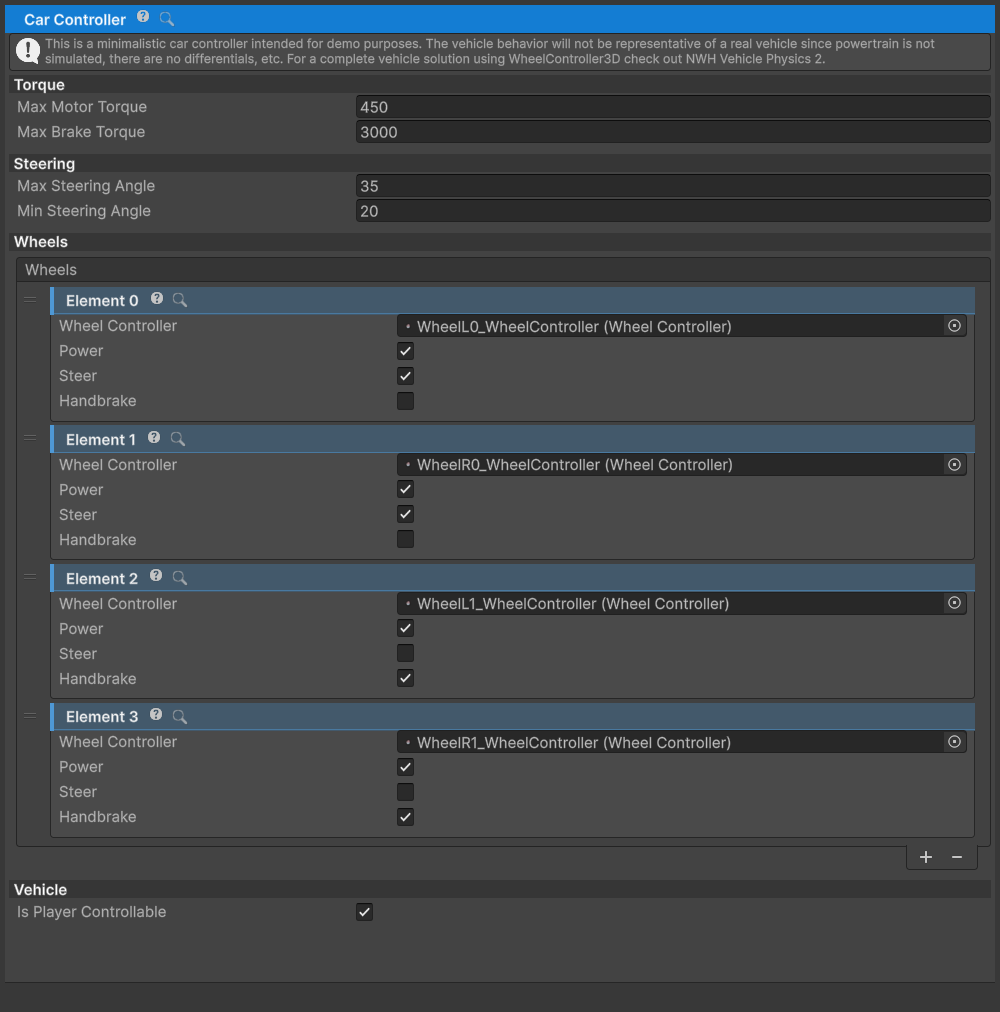Image resolution: width=1000 pixels, height=1012 pixels.
Task: Click the Element 0 search icon
Action: [180, 300]
